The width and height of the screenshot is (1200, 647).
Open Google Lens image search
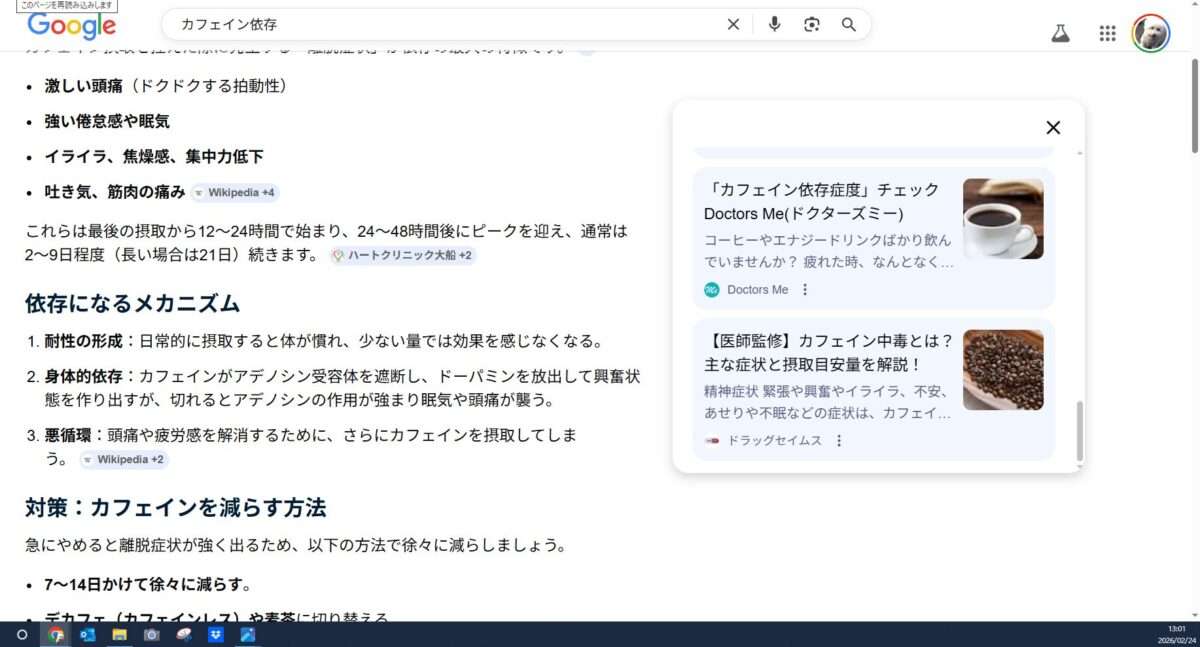[811, 25]
